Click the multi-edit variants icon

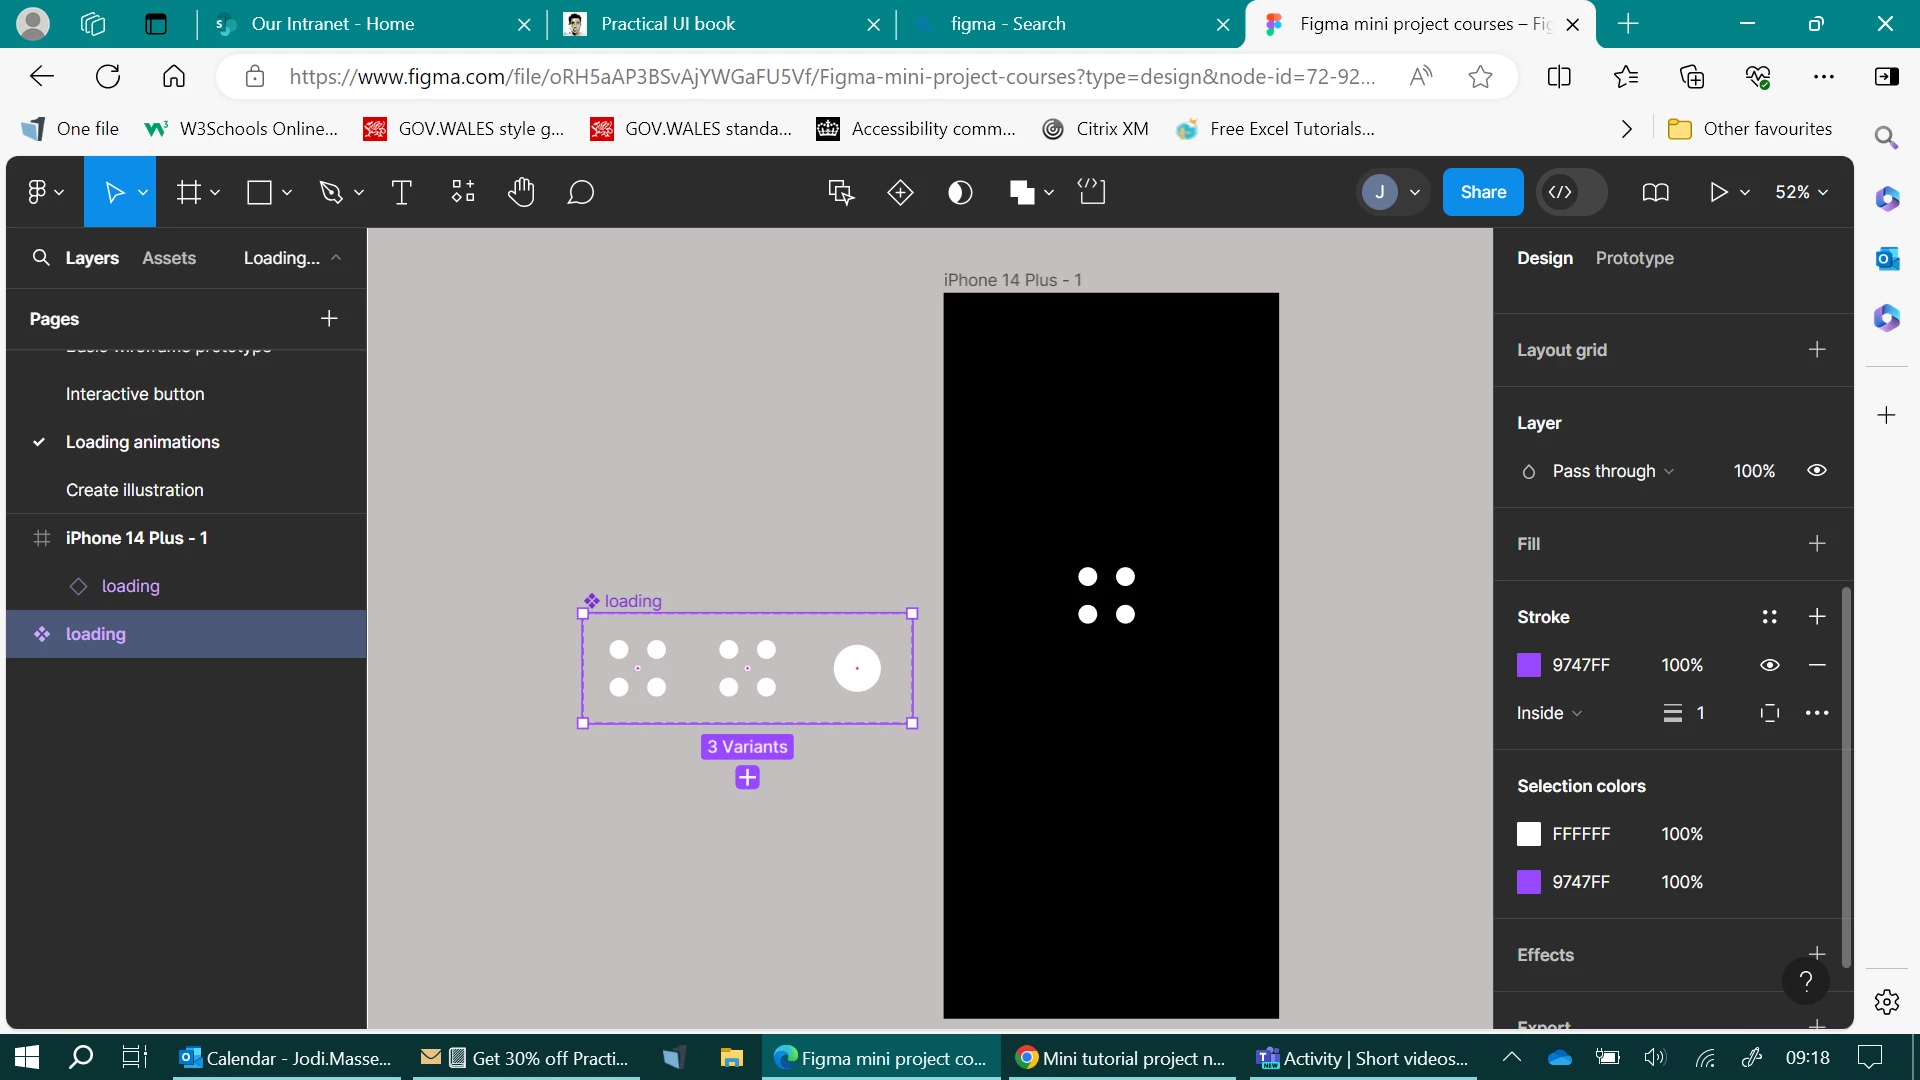click(841, 192)
